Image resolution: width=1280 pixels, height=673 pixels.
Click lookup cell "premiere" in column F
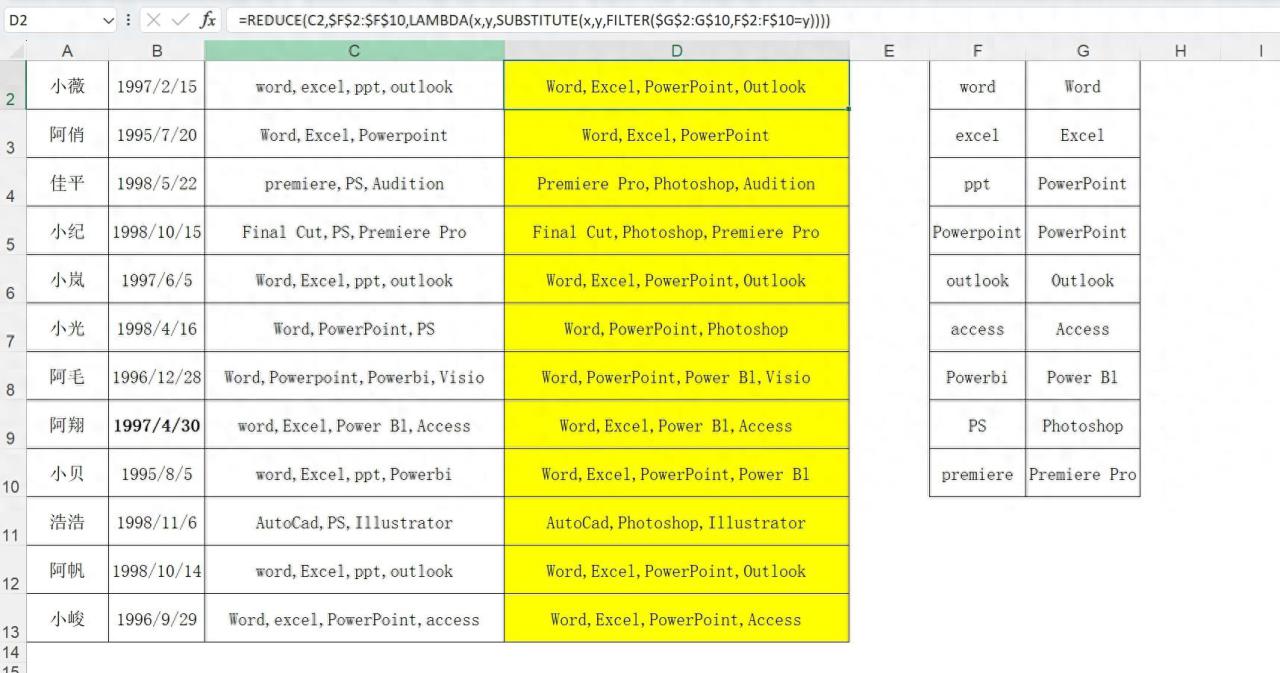coord(977,474)
